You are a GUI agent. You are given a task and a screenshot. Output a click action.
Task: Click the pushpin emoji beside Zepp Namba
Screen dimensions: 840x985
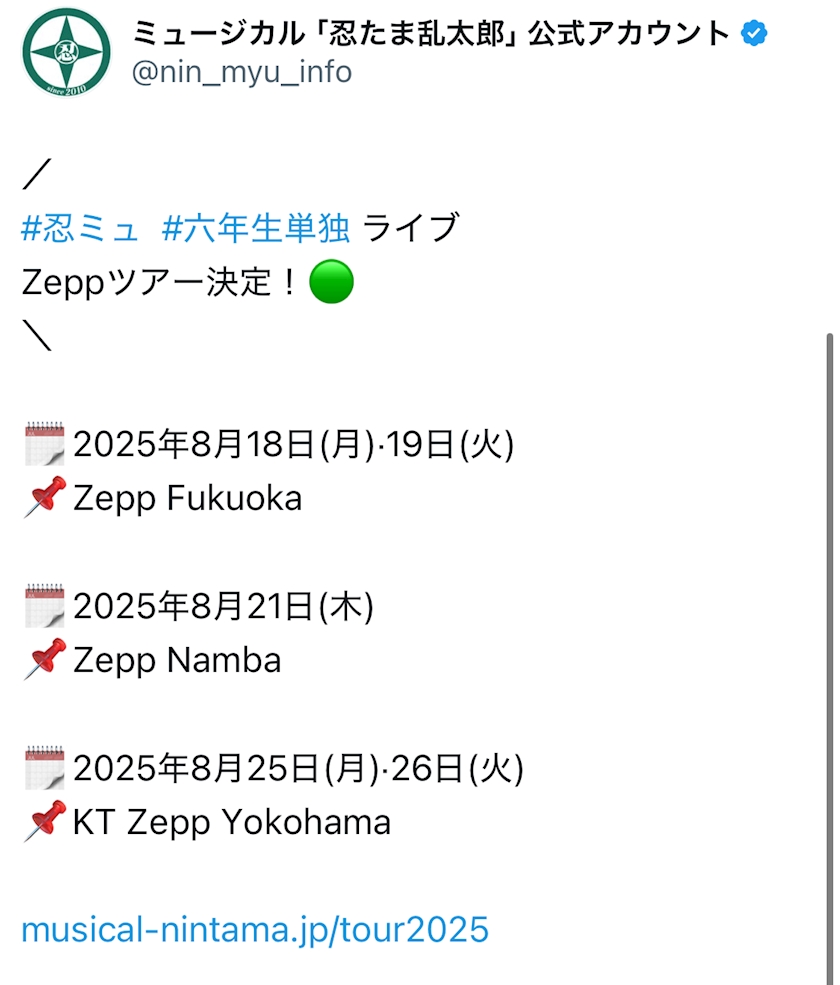tap(44, 660)
